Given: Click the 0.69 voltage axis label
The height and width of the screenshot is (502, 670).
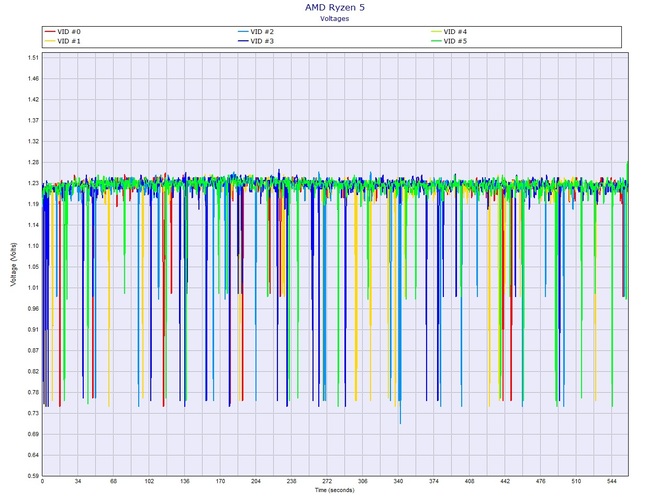Looking at the screenshot, I should pos(34,434).
